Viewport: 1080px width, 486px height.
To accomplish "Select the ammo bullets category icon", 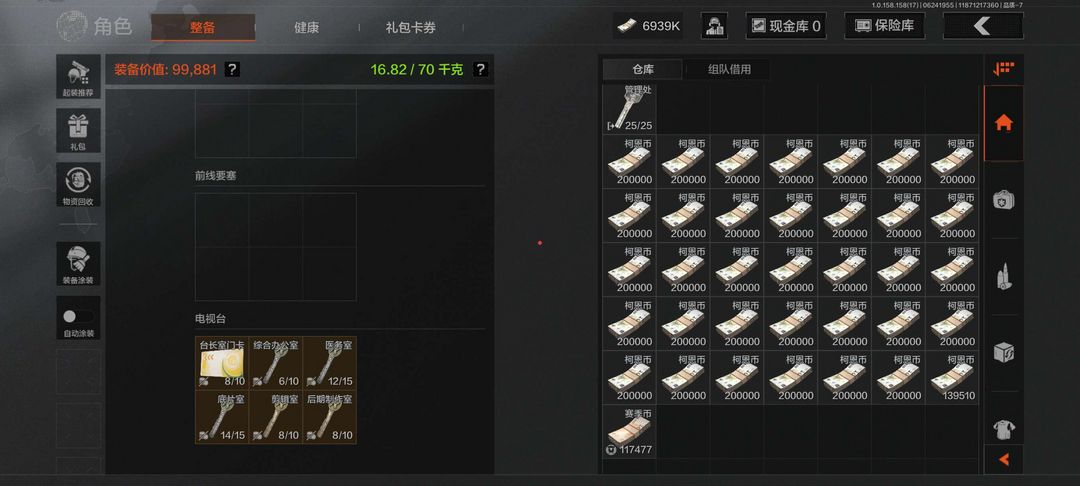I will (x=1004, y=277).
